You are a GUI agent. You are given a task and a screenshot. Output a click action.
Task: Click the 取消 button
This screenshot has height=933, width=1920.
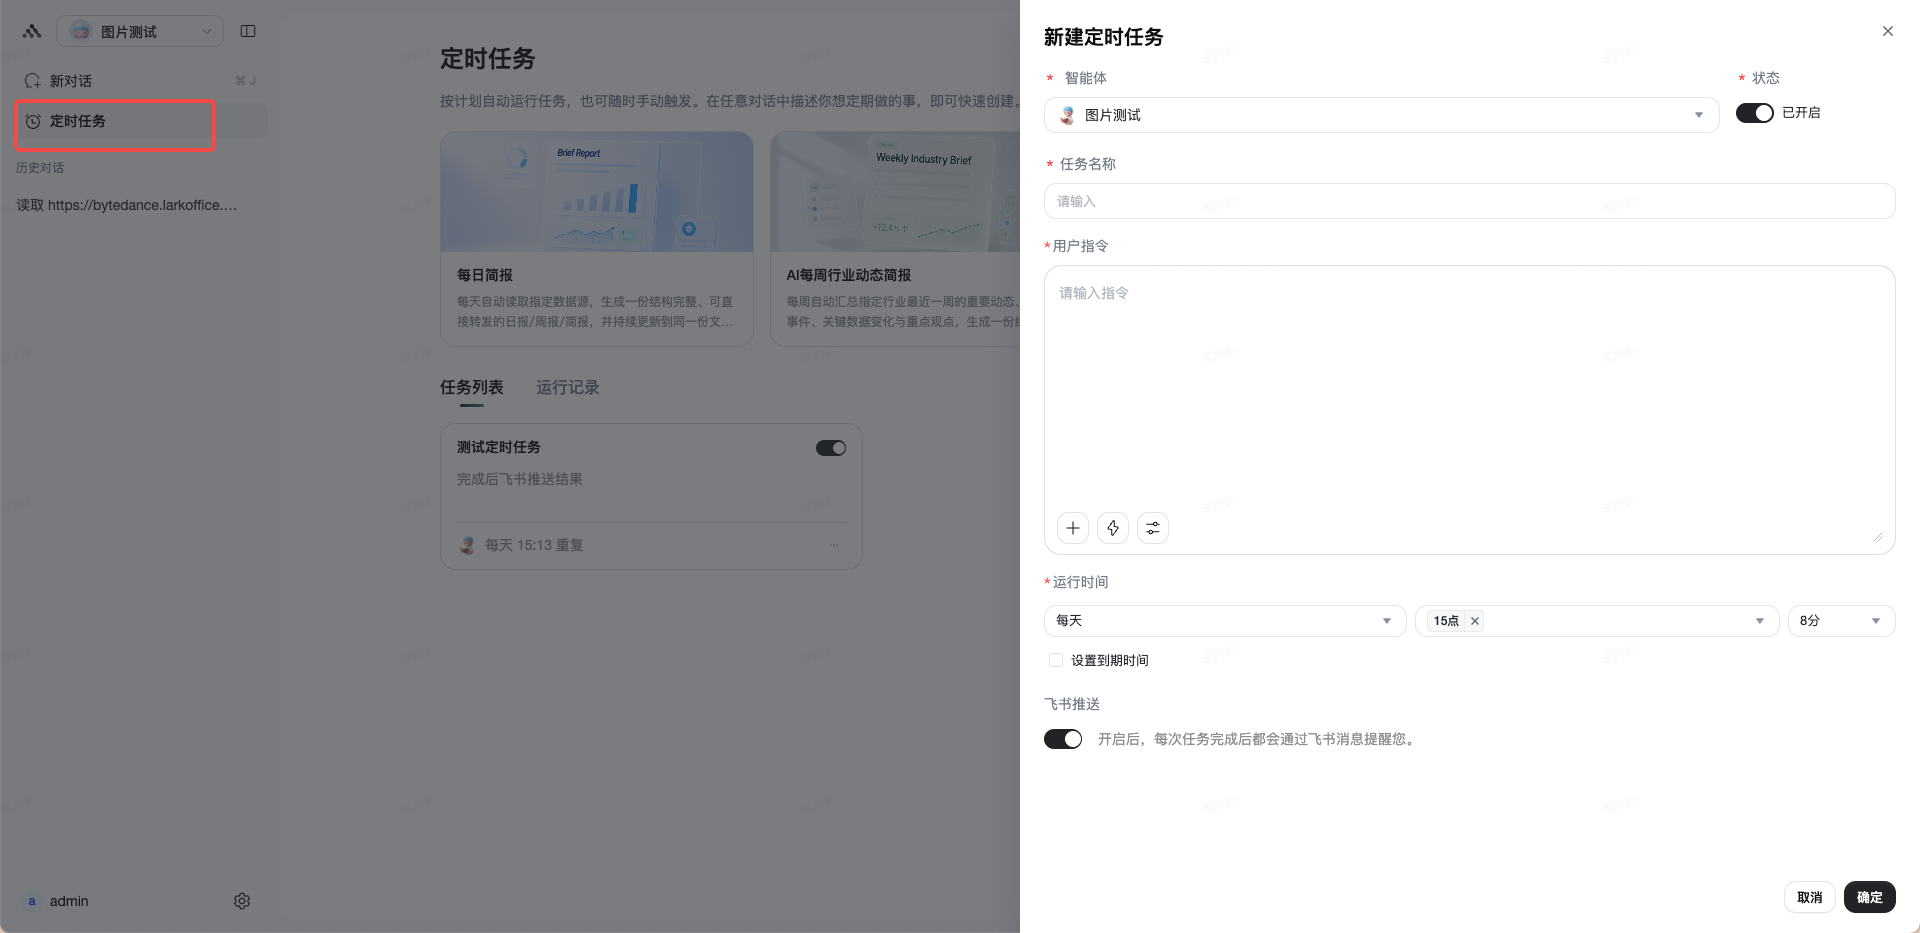[1809, 897]
